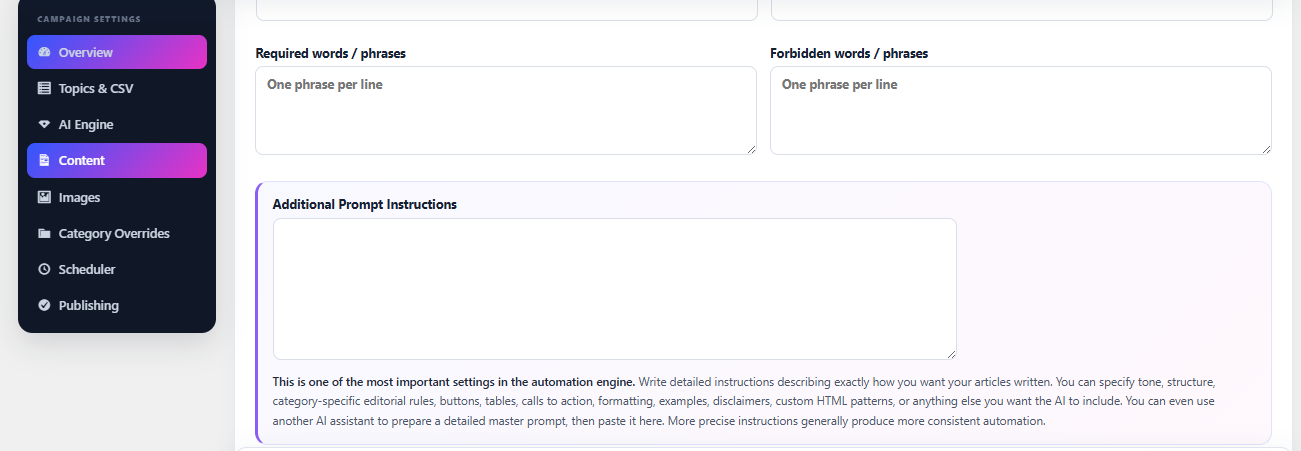This screenshot has width=1301, height=451.
Task: Click the 'most important settings' bold text
Action: click(x=454, y=382)
